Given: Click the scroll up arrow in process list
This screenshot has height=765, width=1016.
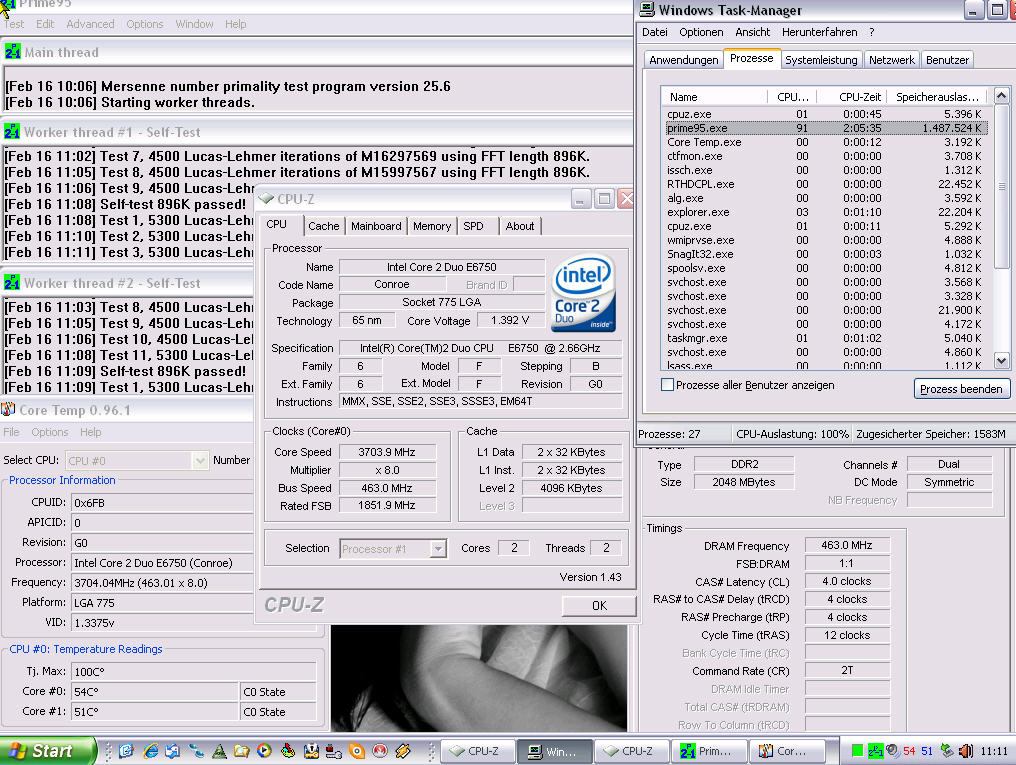Looking at the screenshot, I should click(1001, 95).
